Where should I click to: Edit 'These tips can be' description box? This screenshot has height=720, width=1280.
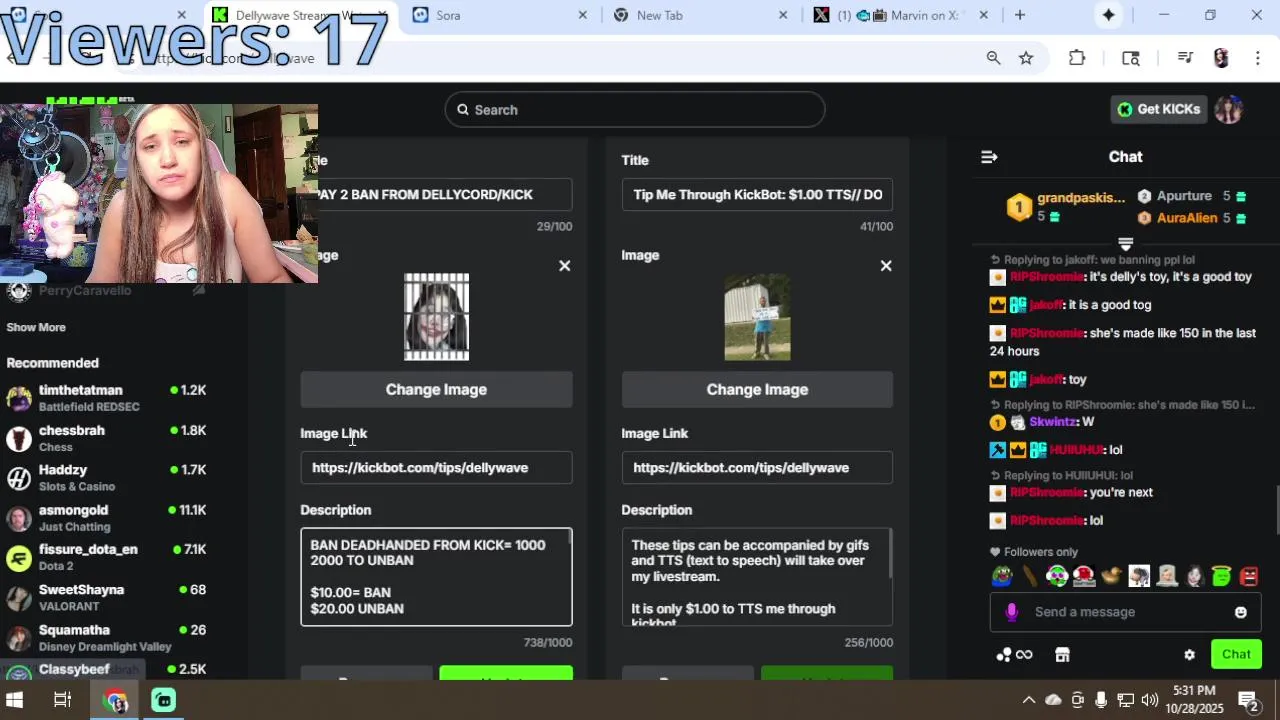[x=757, y=577]
